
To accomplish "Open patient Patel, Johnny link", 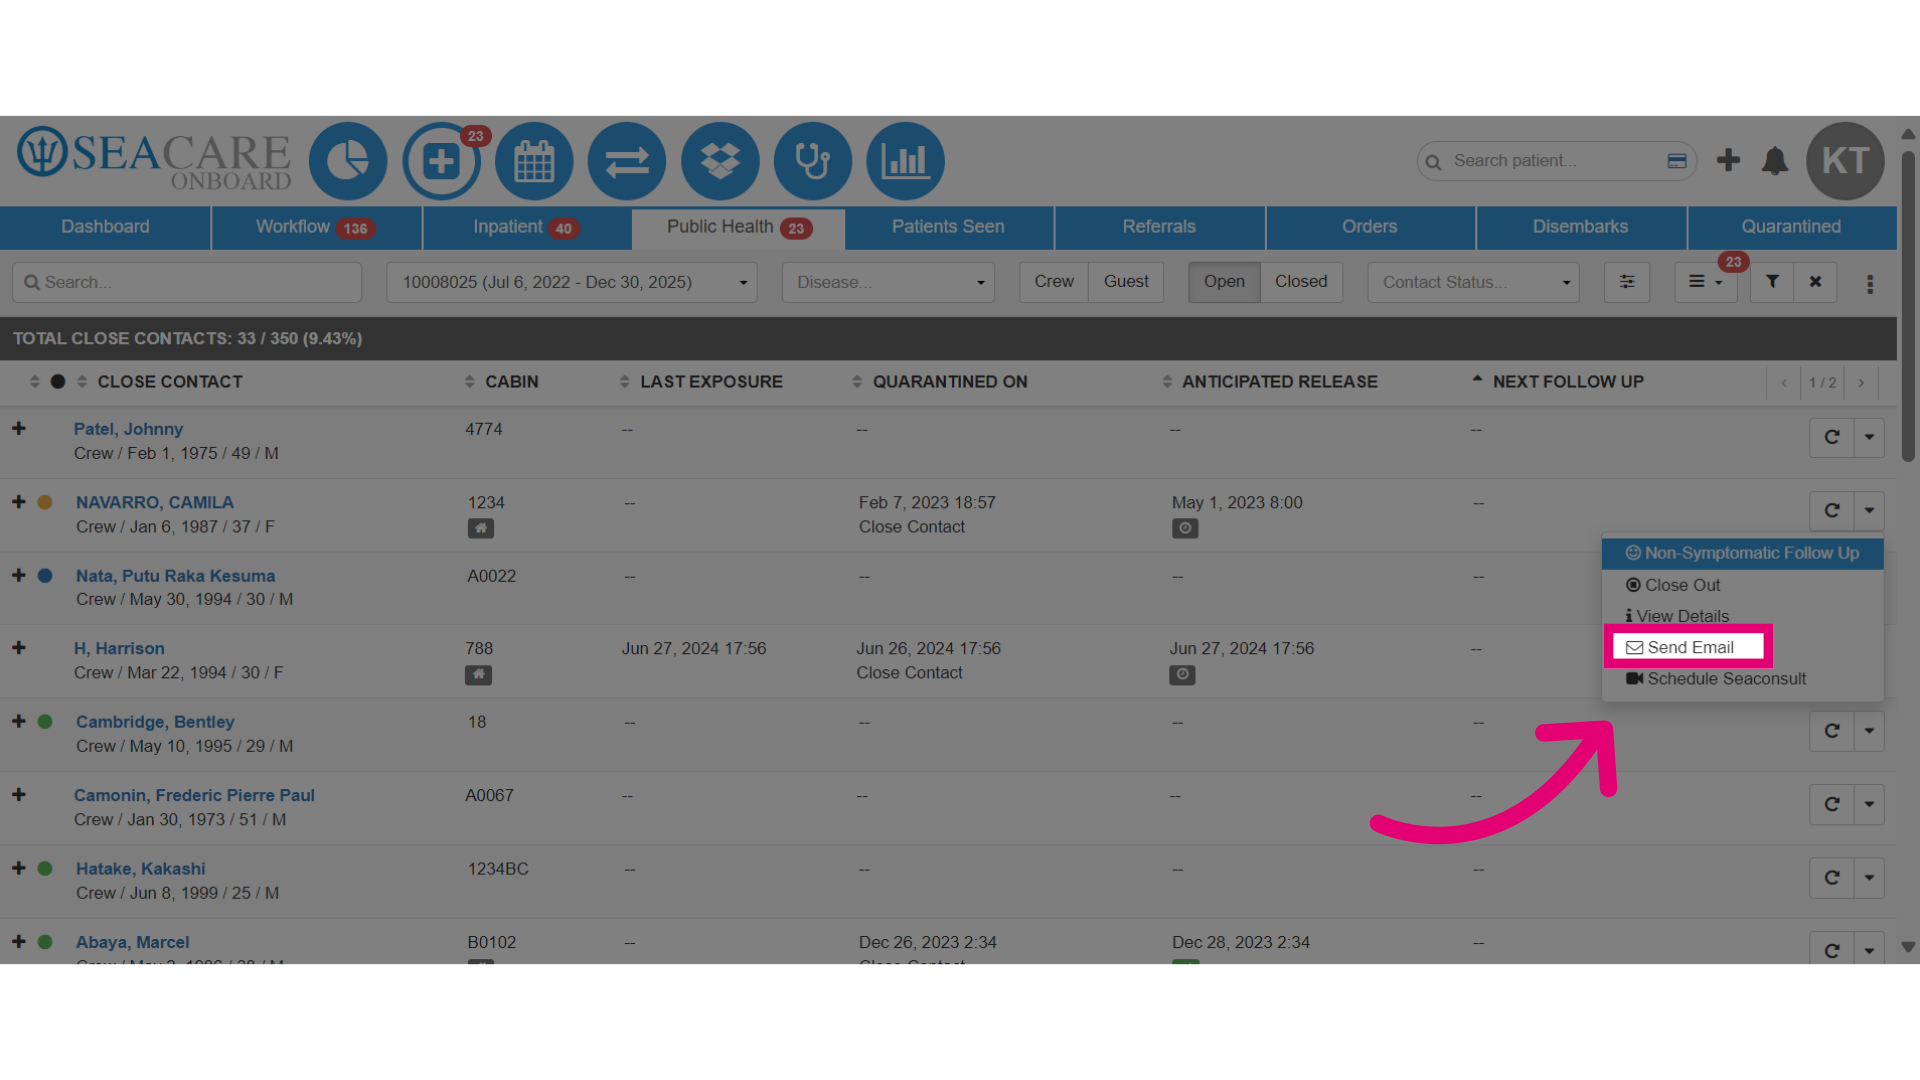I will tap(128, 429).
